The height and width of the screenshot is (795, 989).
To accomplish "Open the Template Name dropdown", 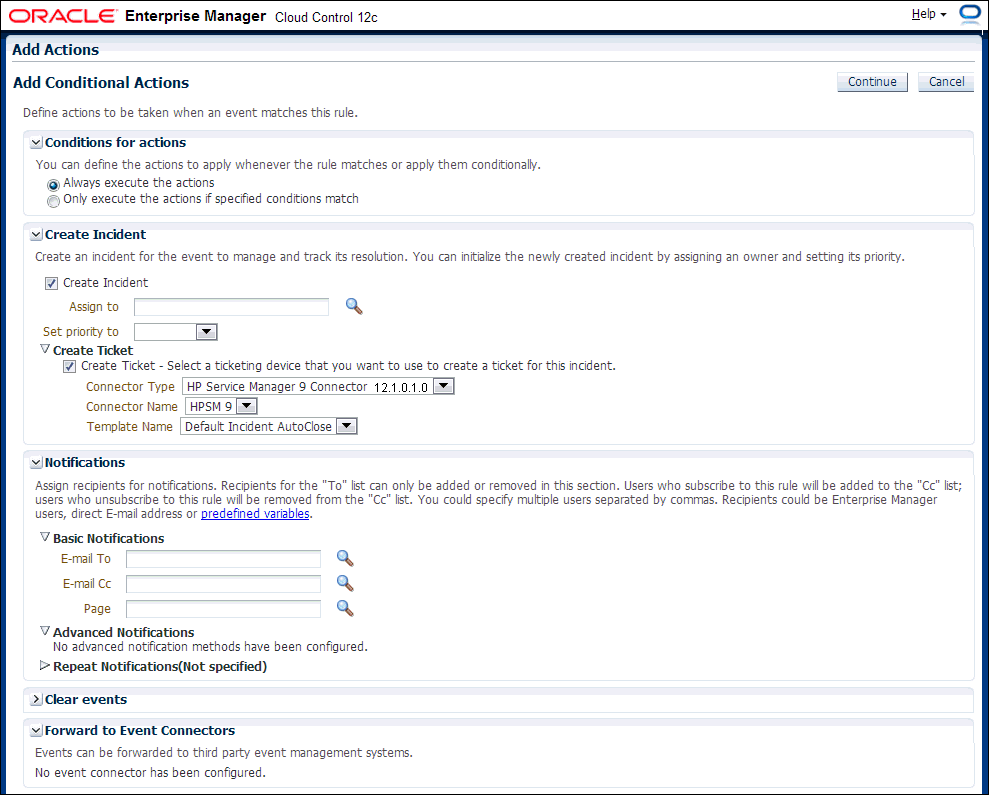I will coord(346,427).
